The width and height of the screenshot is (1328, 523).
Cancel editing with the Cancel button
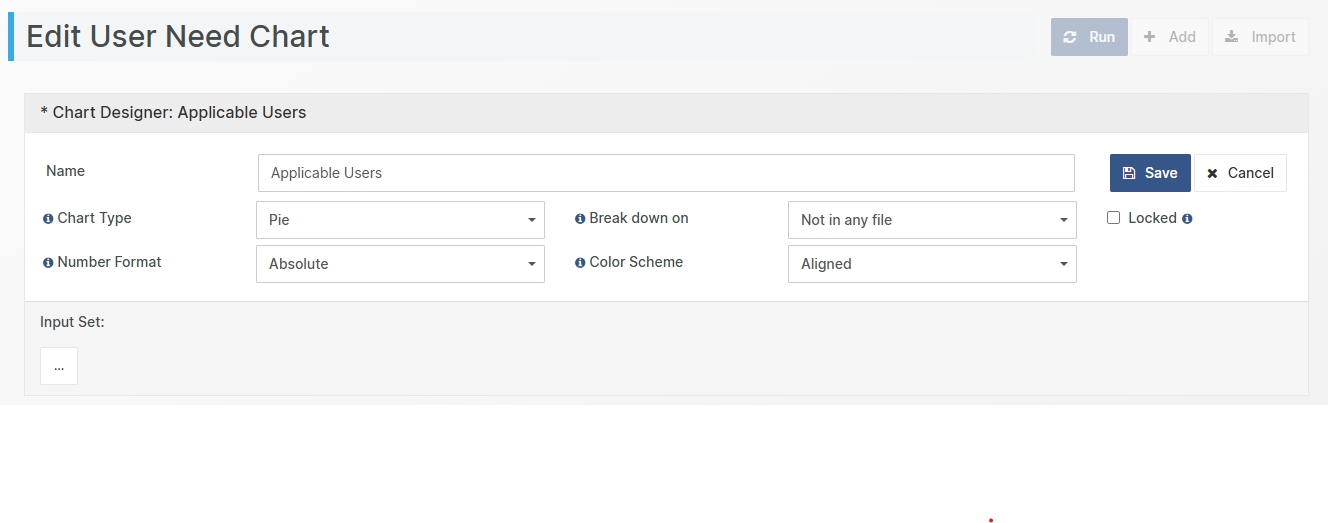[x=1240, y=173]
